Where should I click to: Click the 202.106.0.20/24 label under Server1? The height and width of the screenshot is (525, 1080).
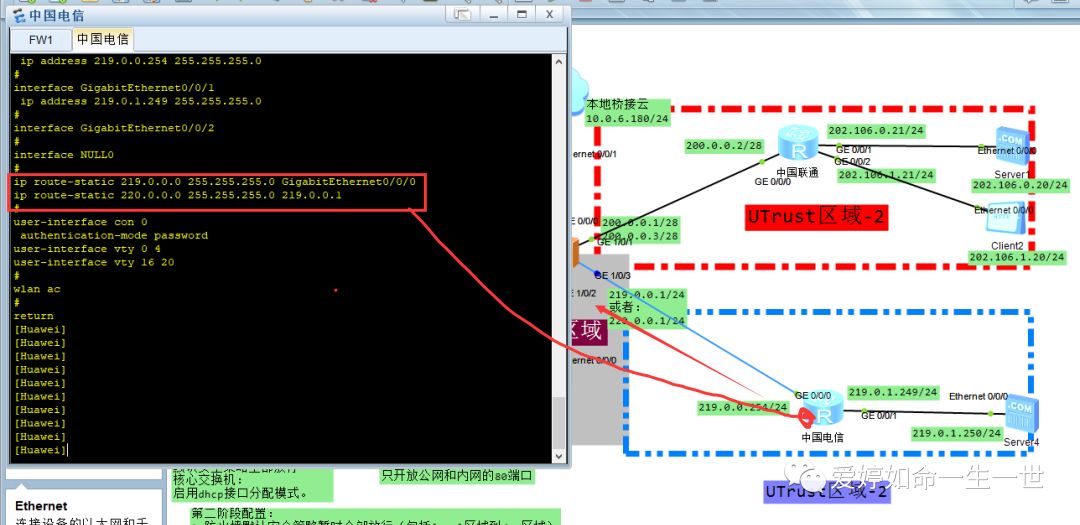(x=1020, y=185)
